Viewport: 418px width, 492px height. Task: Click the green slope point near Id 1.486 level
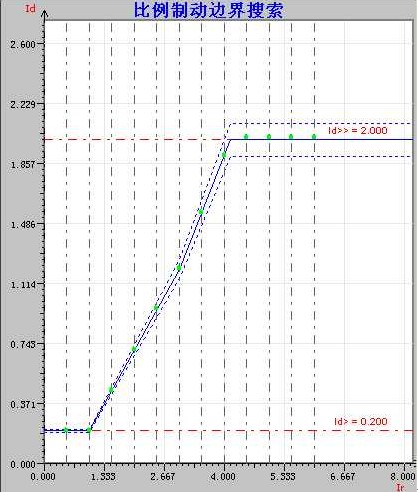pos(201,212)
